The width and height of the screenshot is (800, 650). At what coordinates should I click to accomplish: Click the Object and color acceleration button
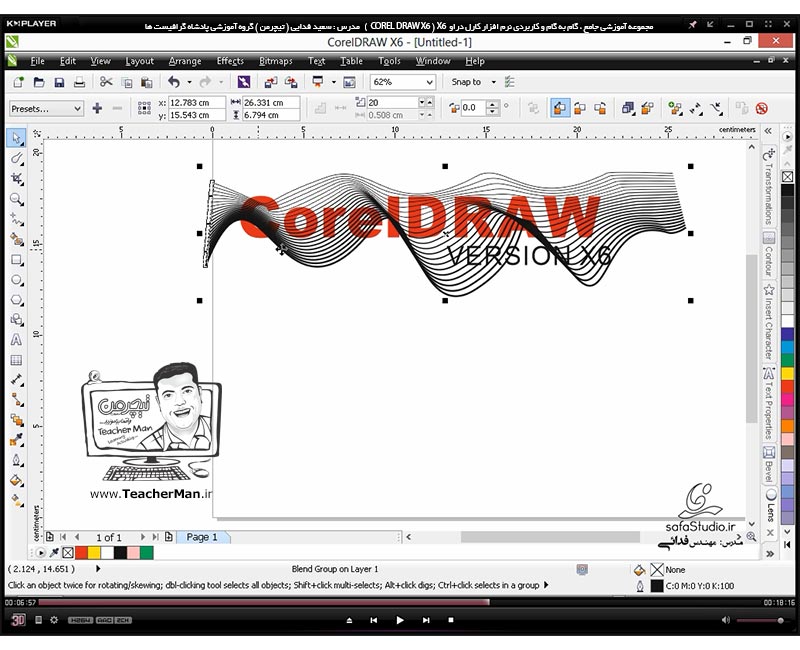click(x=628, y=108)
